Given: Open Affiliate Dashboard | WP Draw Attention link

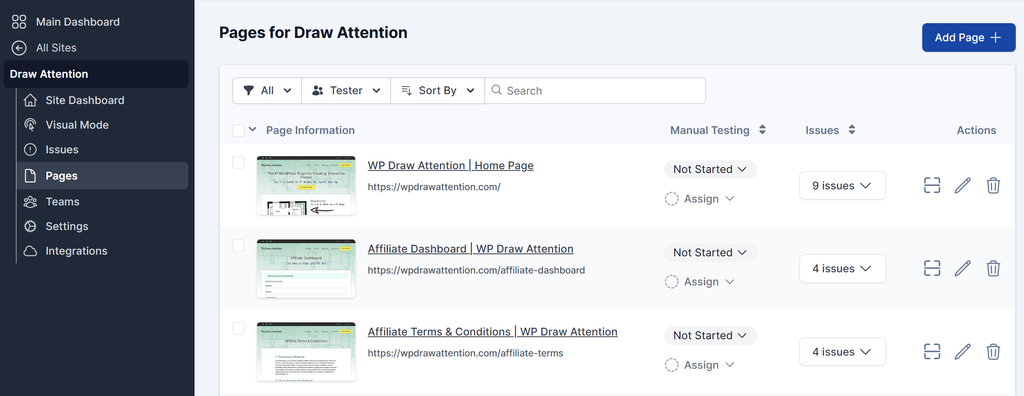Looking at the screenshot, I should point(470,249).
